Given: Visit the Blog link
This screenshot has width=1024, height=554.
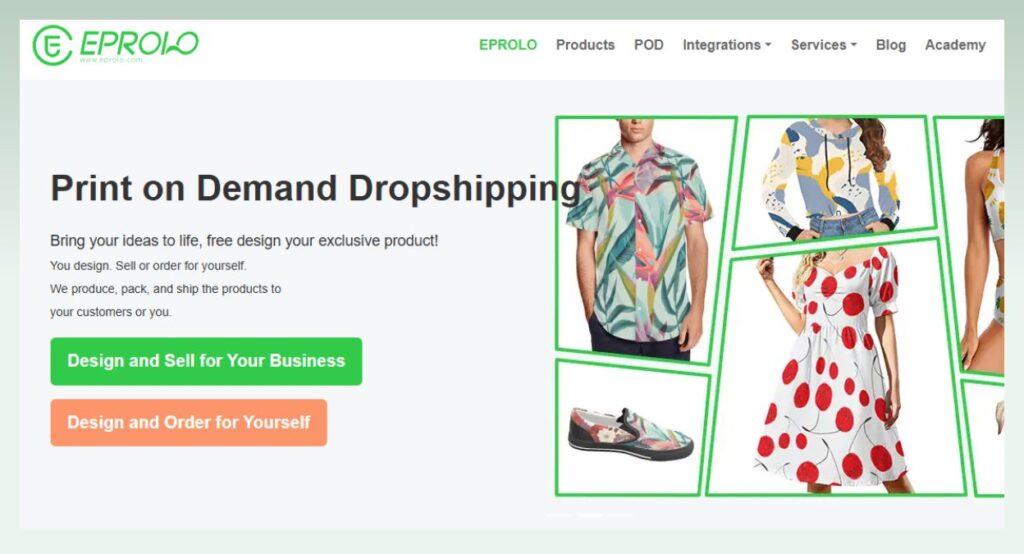Looking at the screenshot, I should tap(891, 45).
